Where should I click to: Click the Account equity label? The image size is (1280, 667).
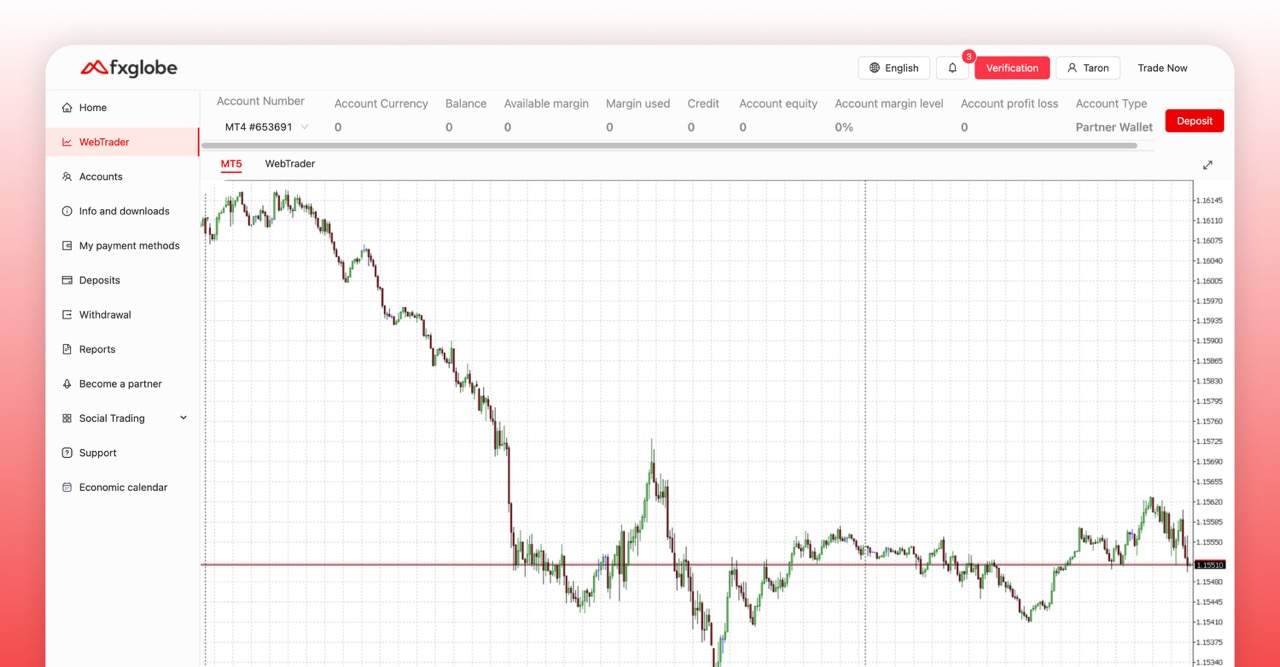click(x=778, y=103)
